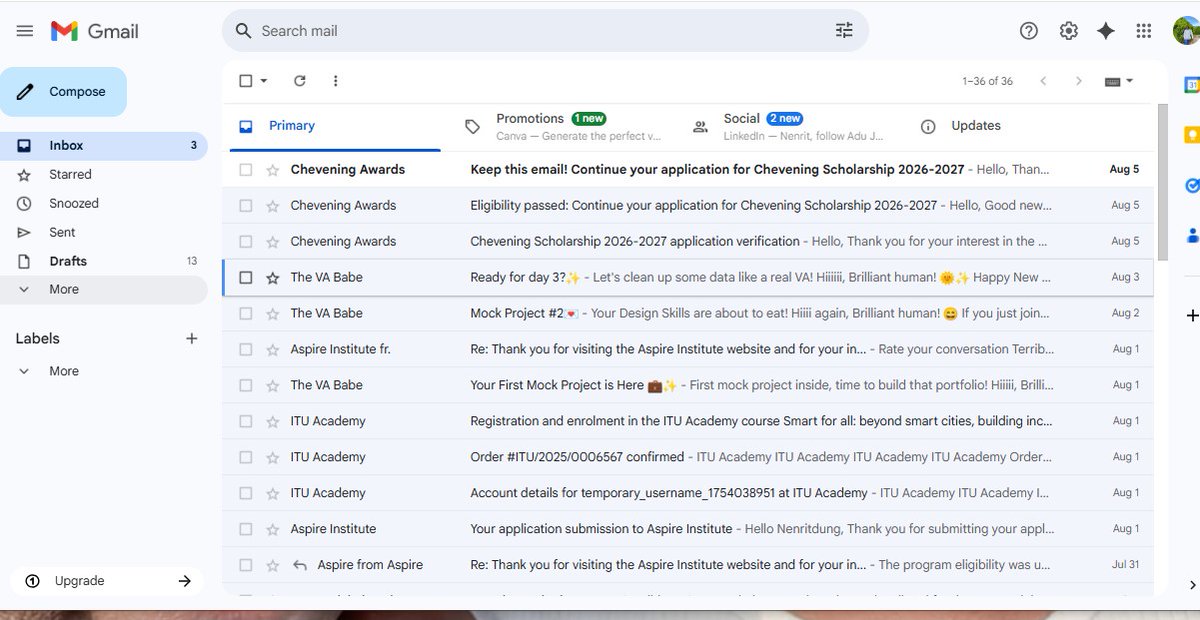
Task: Open Gemini sparkle icon
Action: click(1106, 31)
